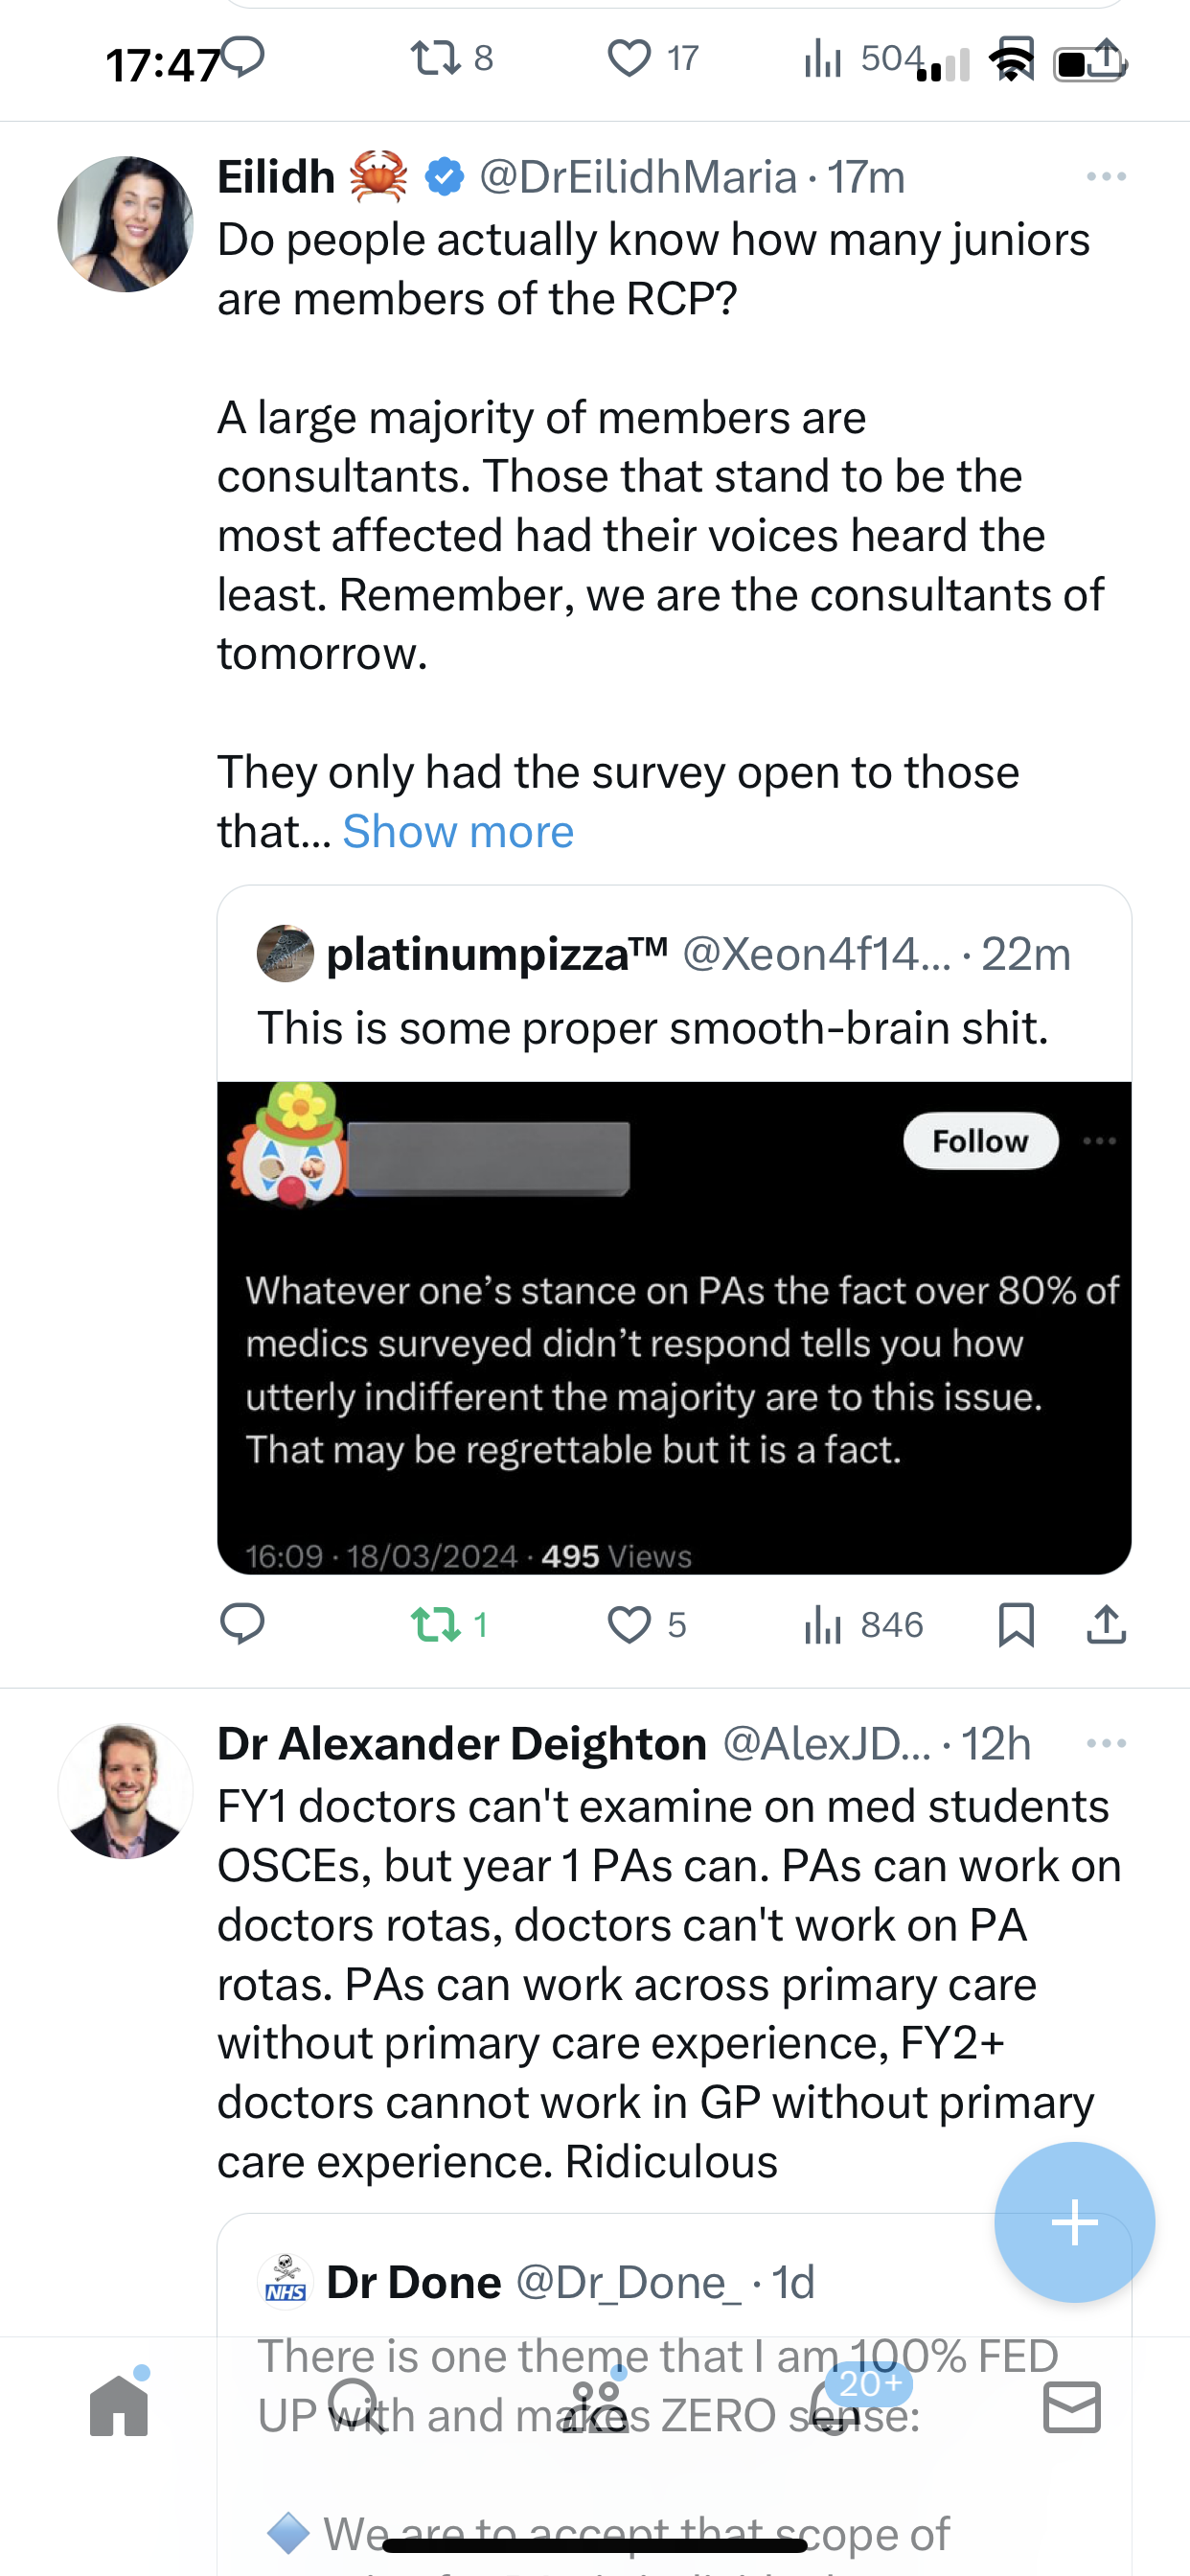Open Dr Alexander Deighton's profile picture
The width and height of the screenshot is (1190, 2576).
pyautogui.click(x=125, y=1791)
